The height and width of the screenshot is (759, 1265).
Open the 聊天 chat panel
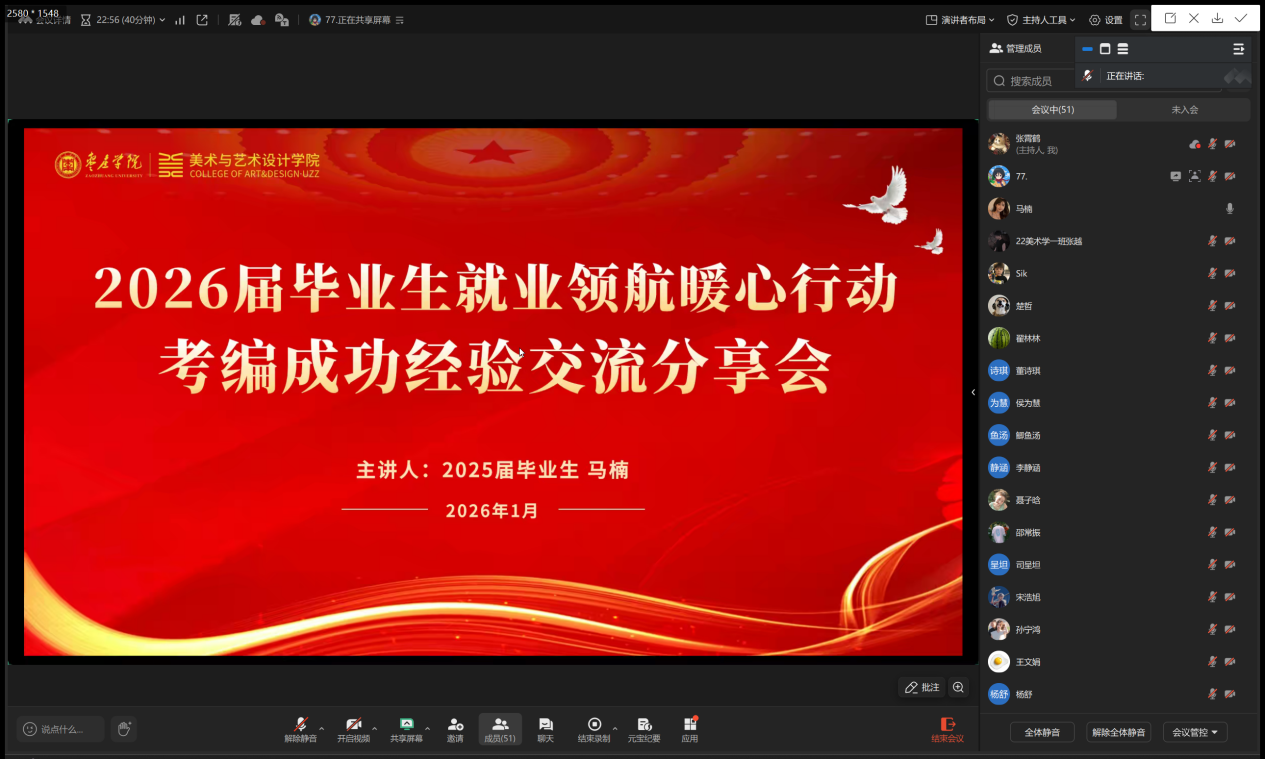coord(545,725)
